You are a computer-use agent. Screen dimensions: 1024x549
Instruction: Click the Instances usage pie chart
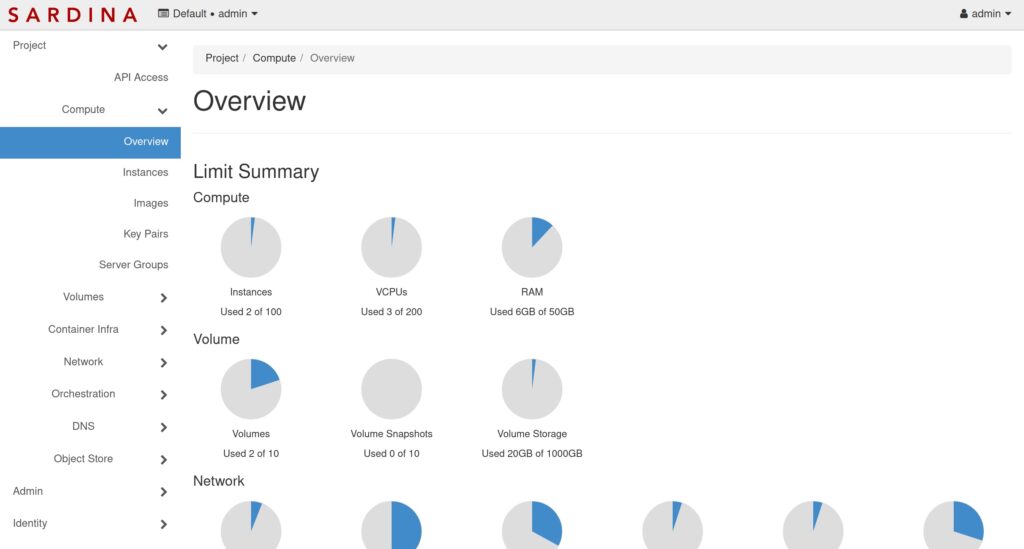(x=251, y=247)
